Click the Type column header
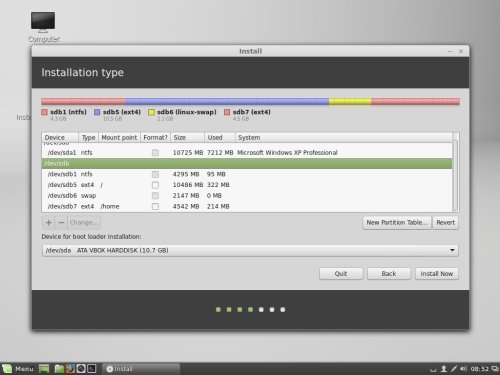This screenshot has height=375, width=500. [x=89, y=137]
